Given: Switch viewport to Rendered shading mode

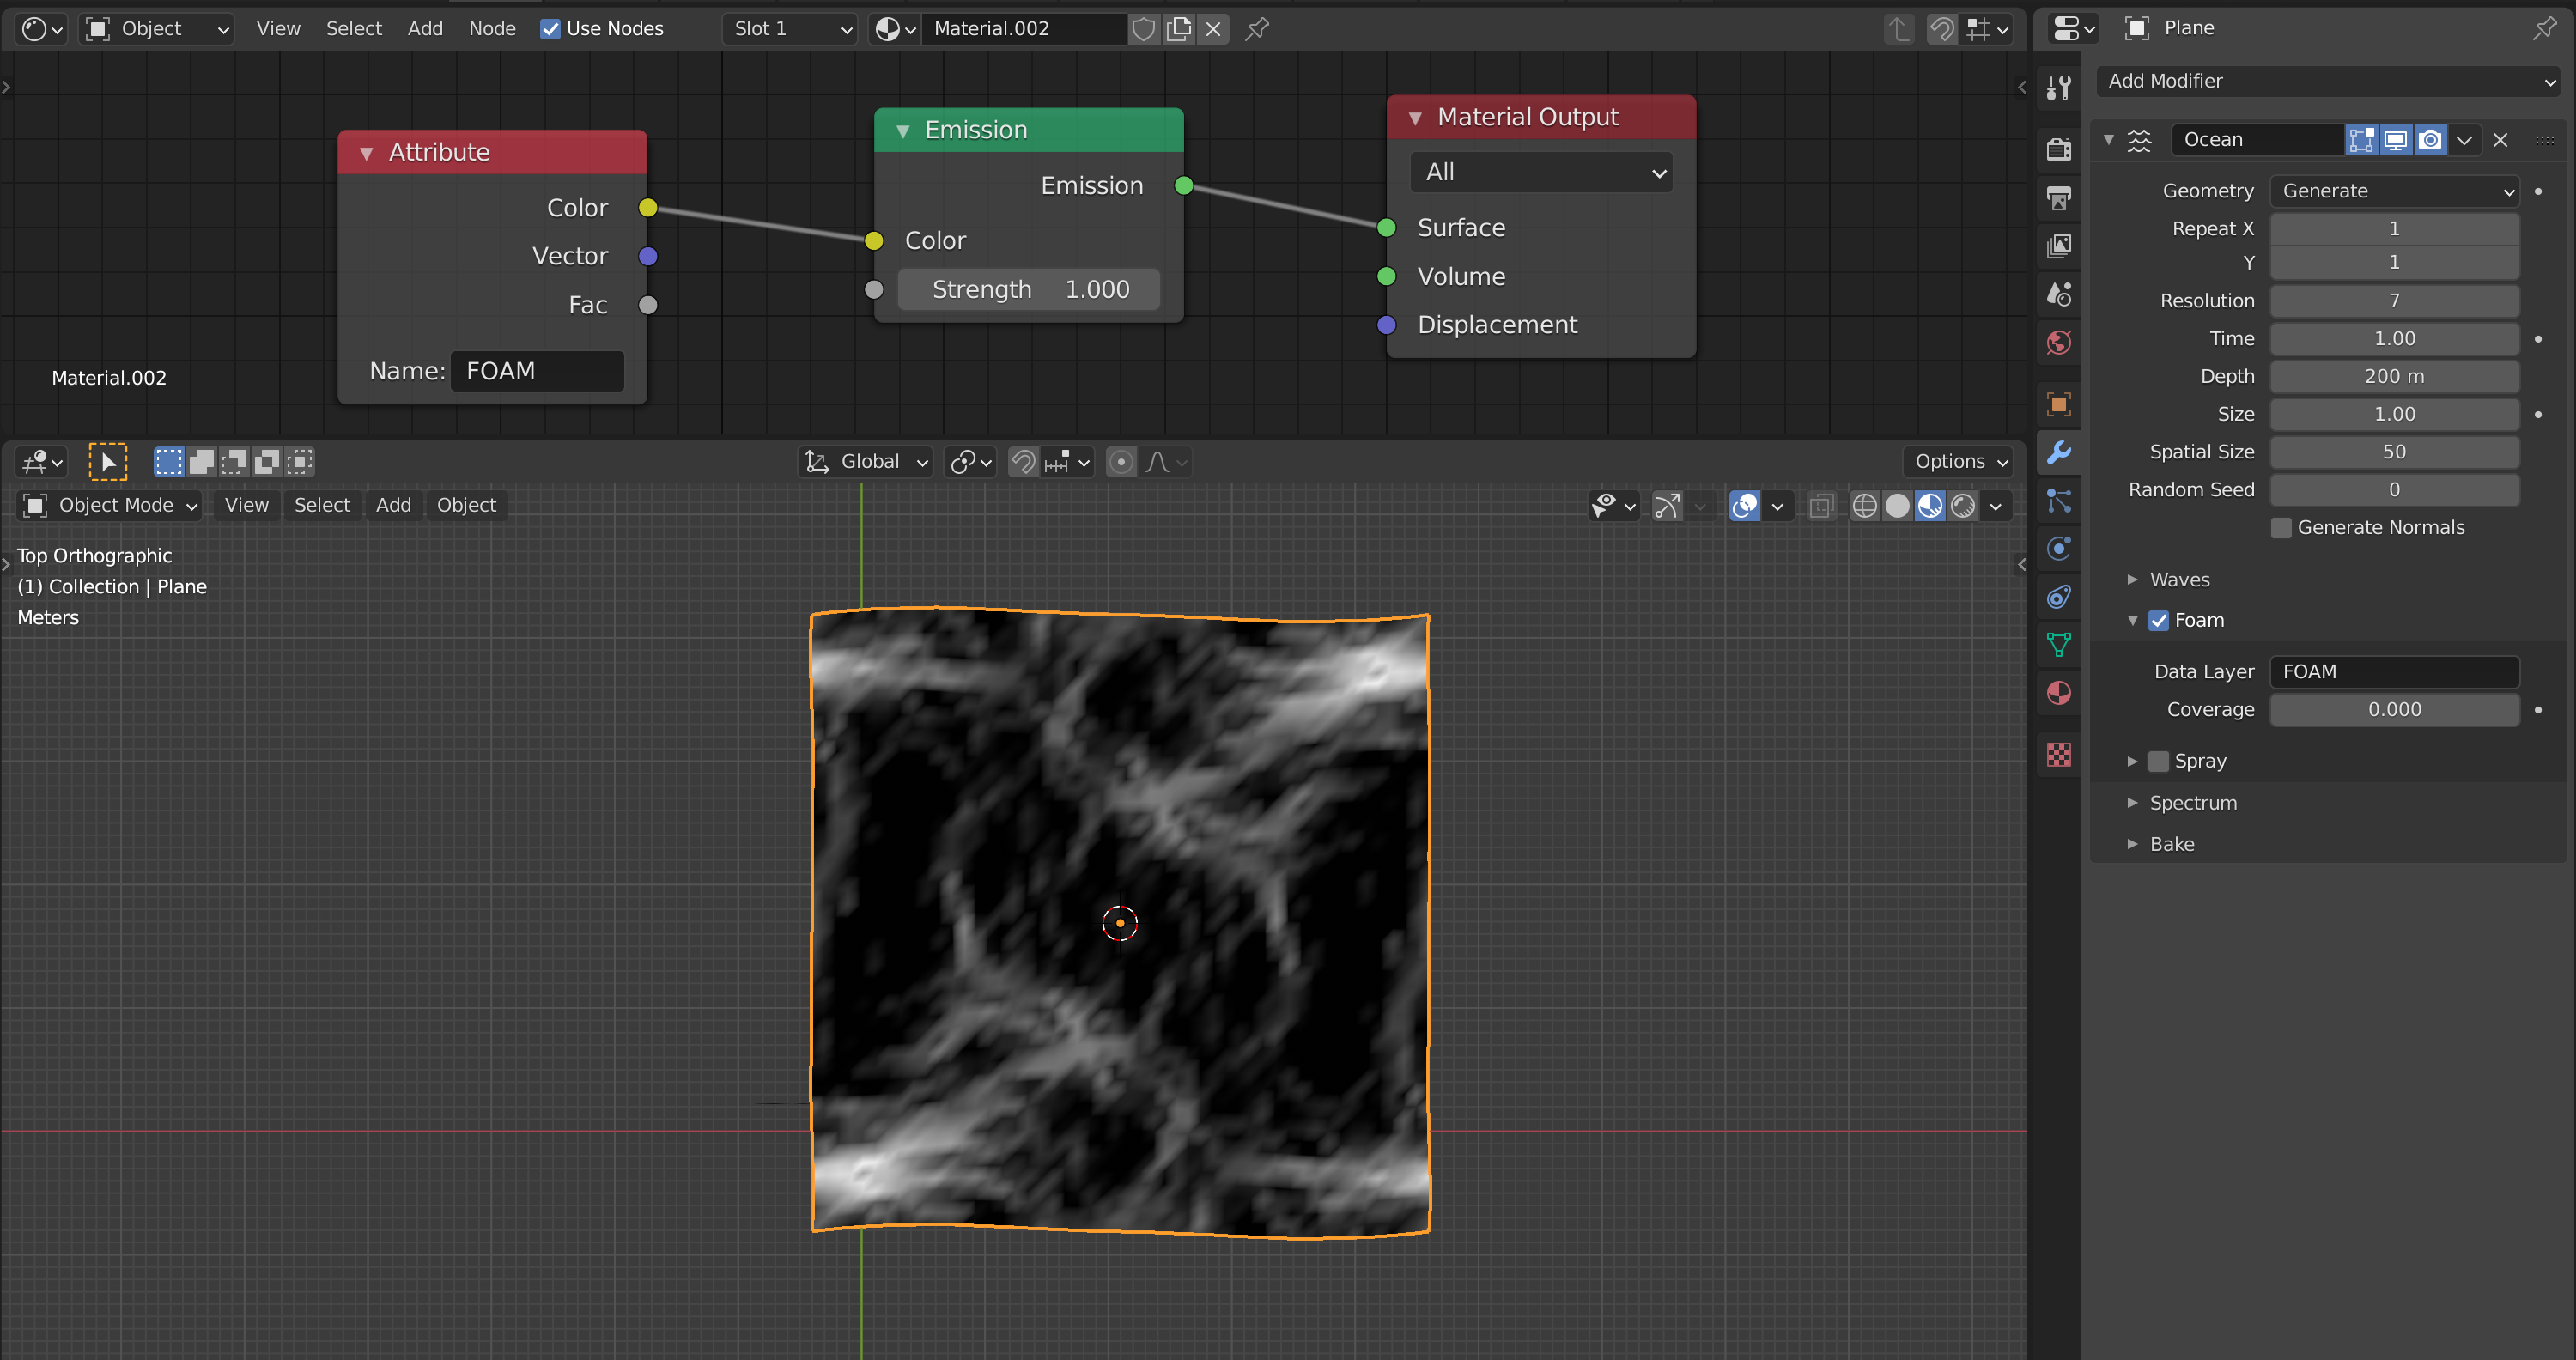Looking at the screenshot, I should pyautogui.click(x=1962, y=505).
